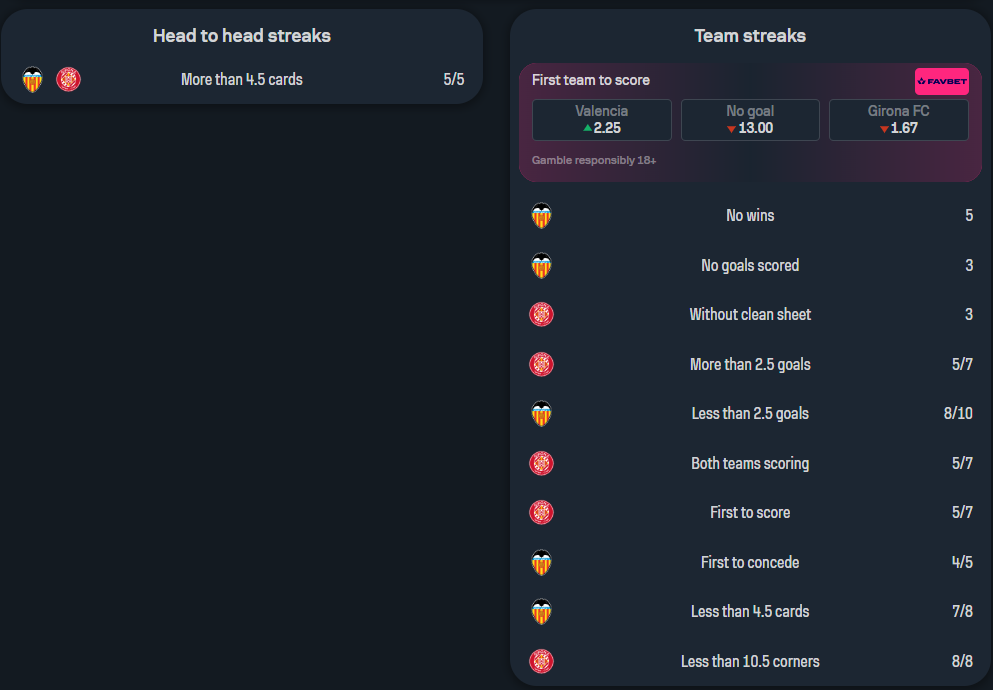Open the More than 4.5 cards streak
This screenshot has height=690, width=993.
(242, 80)
